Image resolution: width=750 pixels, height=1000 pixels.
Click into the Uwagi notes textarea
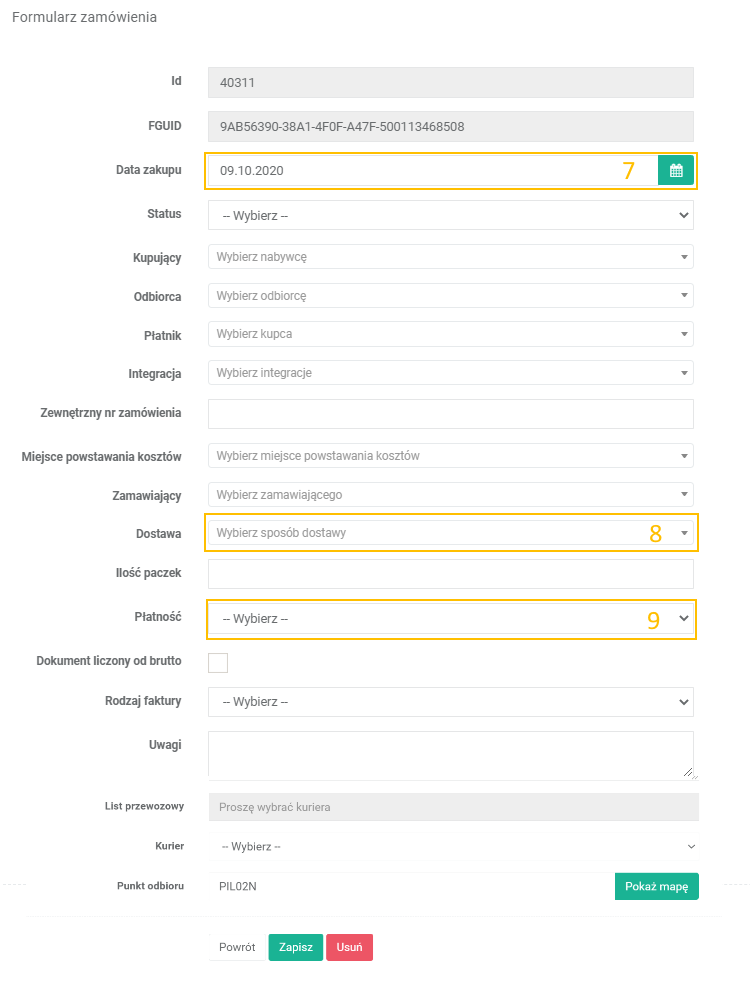click(x=450, y=754)
